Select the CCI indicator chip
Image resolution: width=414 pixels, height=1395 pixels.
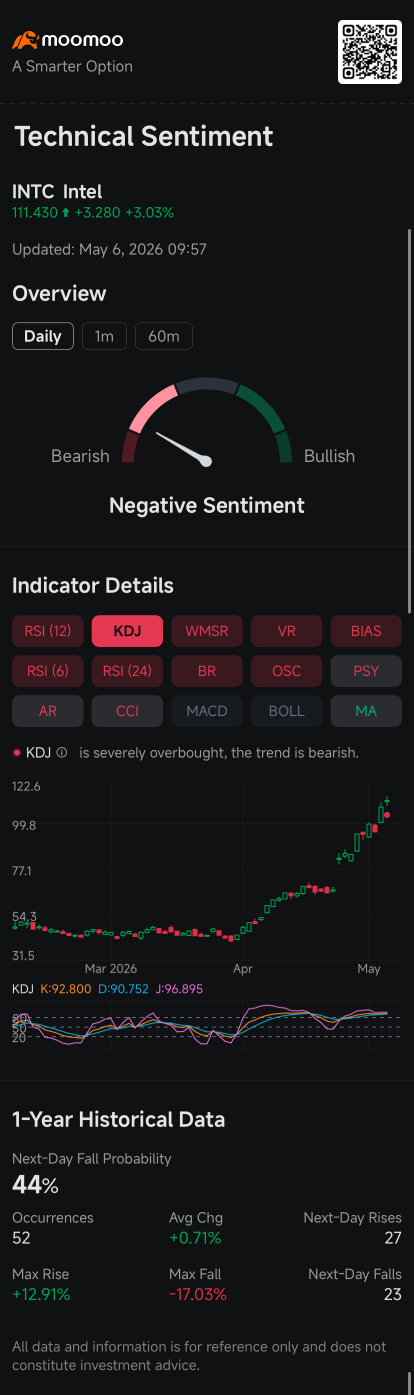coord(127,711)
